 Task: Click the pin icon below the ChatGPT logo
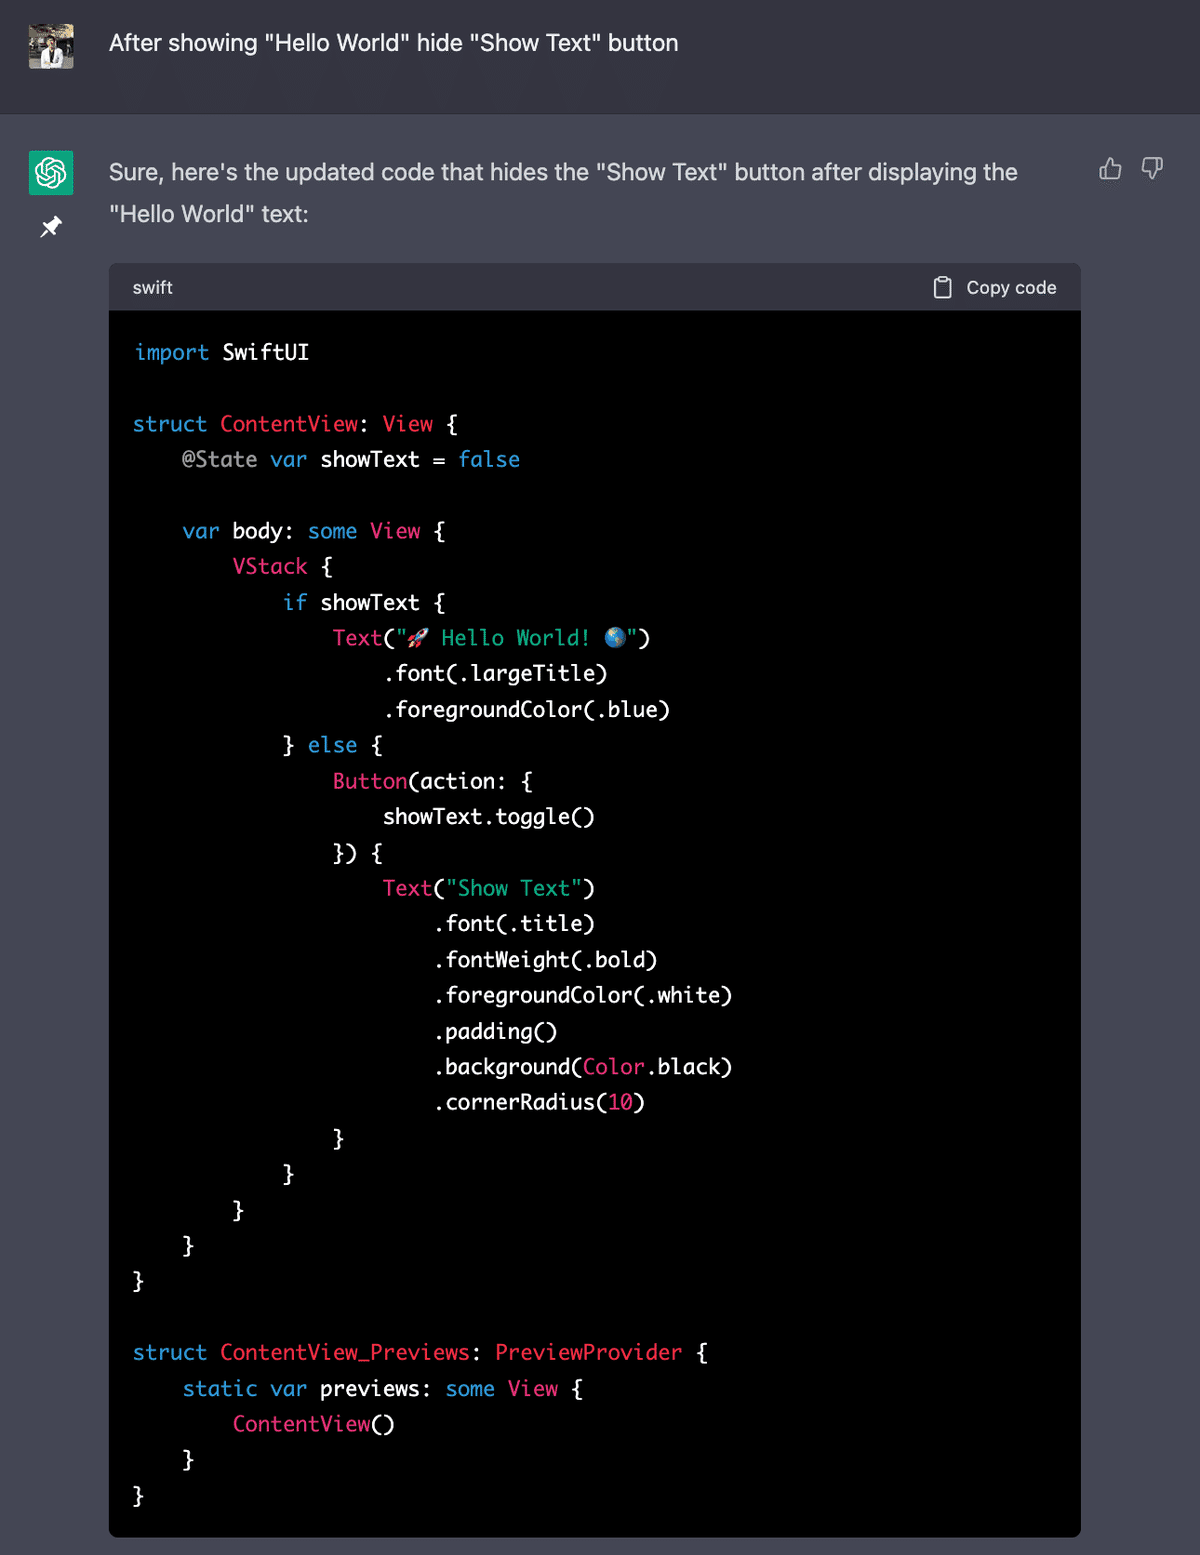click(x=51, y=227)
